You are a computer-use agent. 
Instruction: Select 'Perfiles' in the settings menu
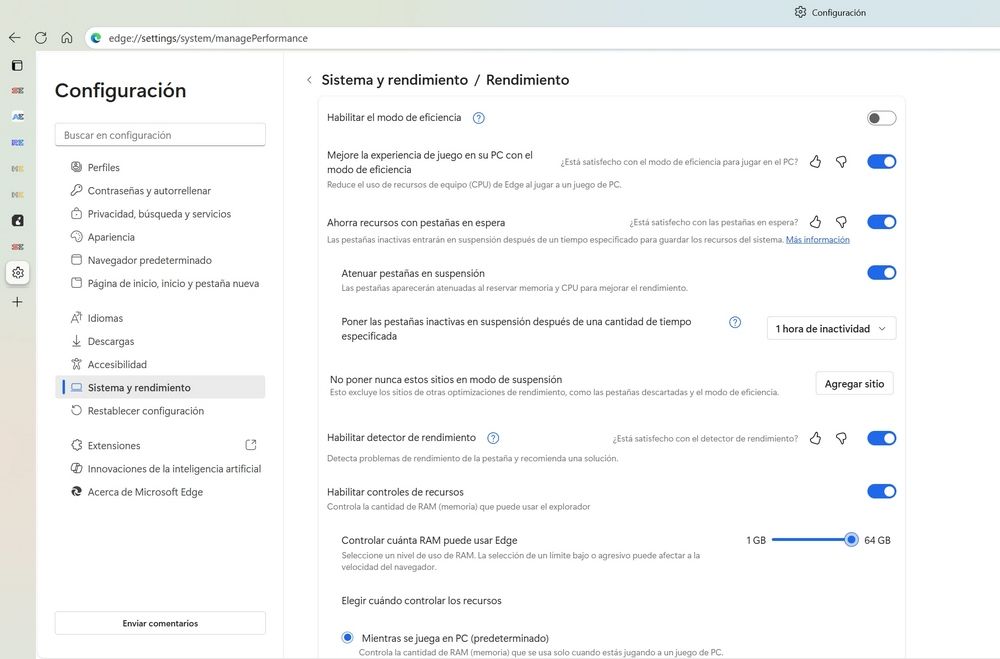coord(103,167)
